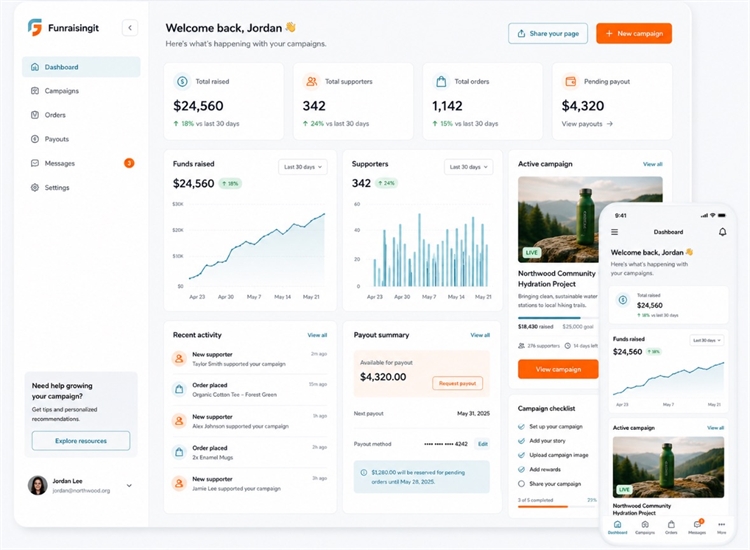Screen dimensions: 750x550
Task: Select mobile Orders tab
Action: pyautogui.click(x=671, y=527)
